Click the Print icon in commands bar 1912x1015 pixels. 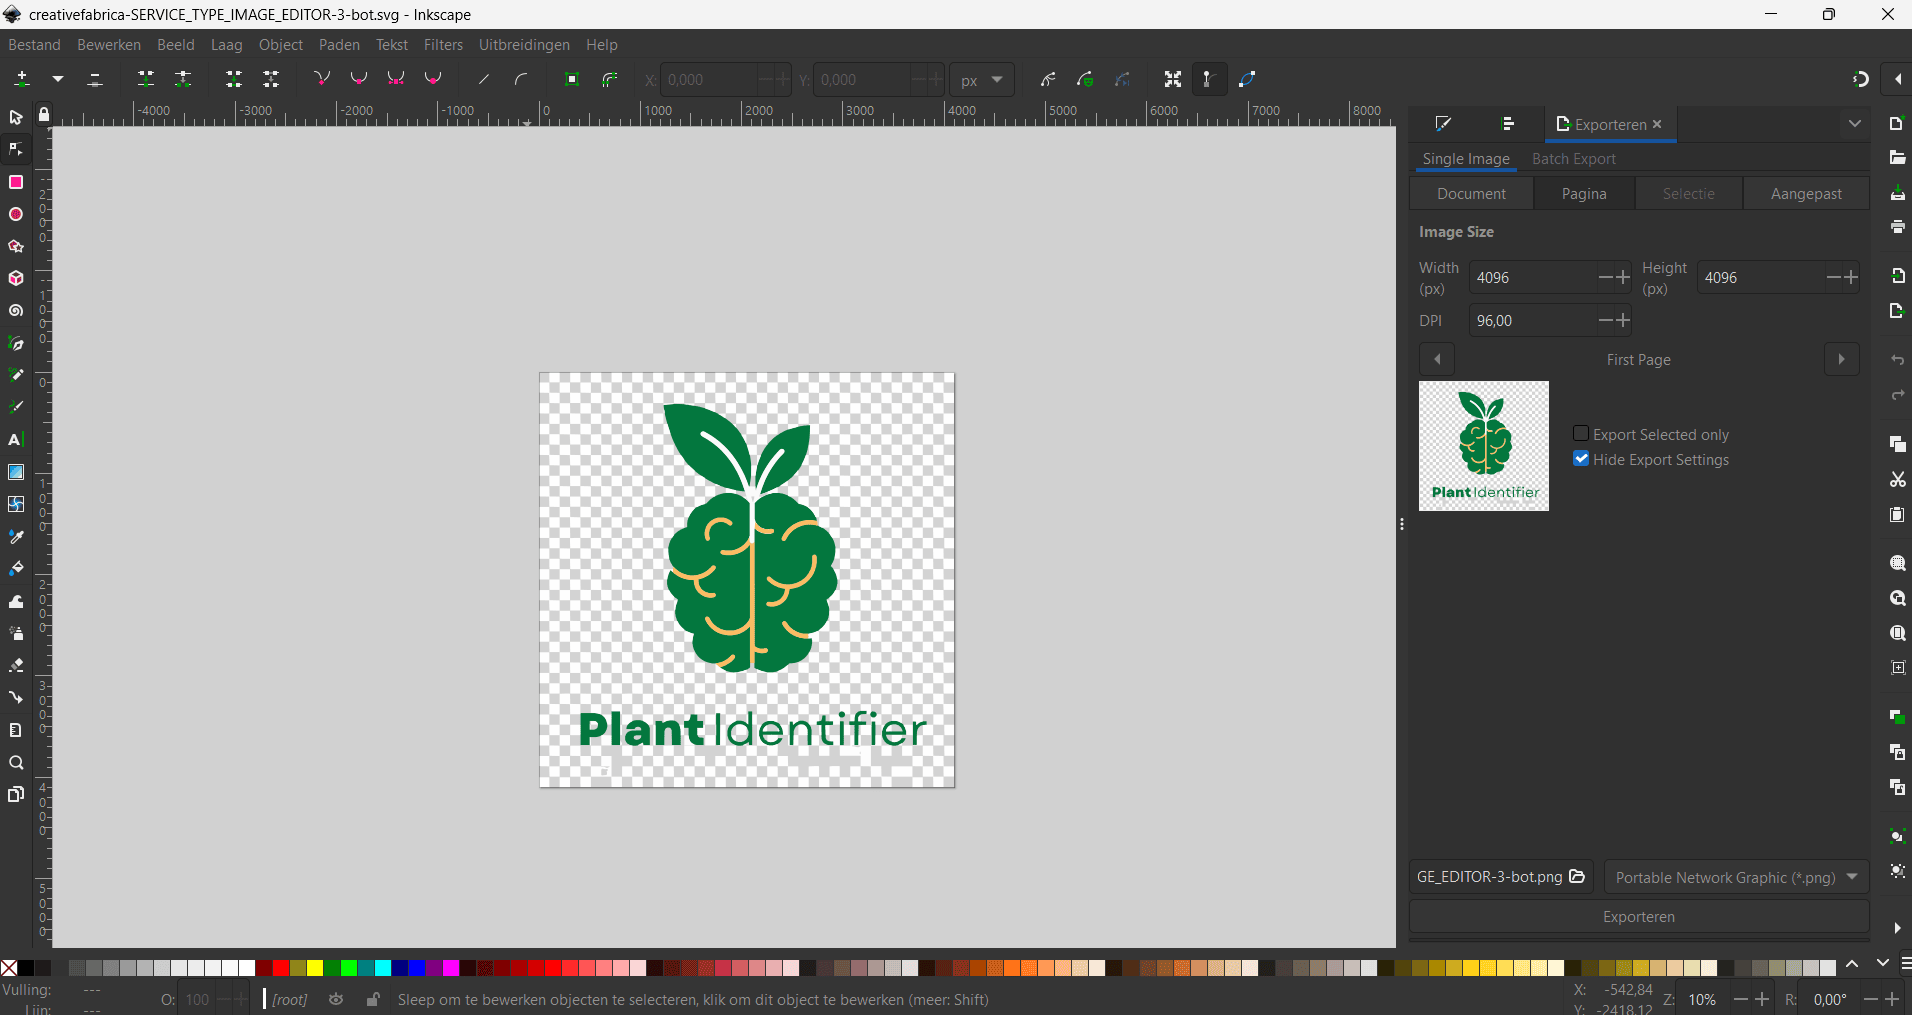[1897, 227]
